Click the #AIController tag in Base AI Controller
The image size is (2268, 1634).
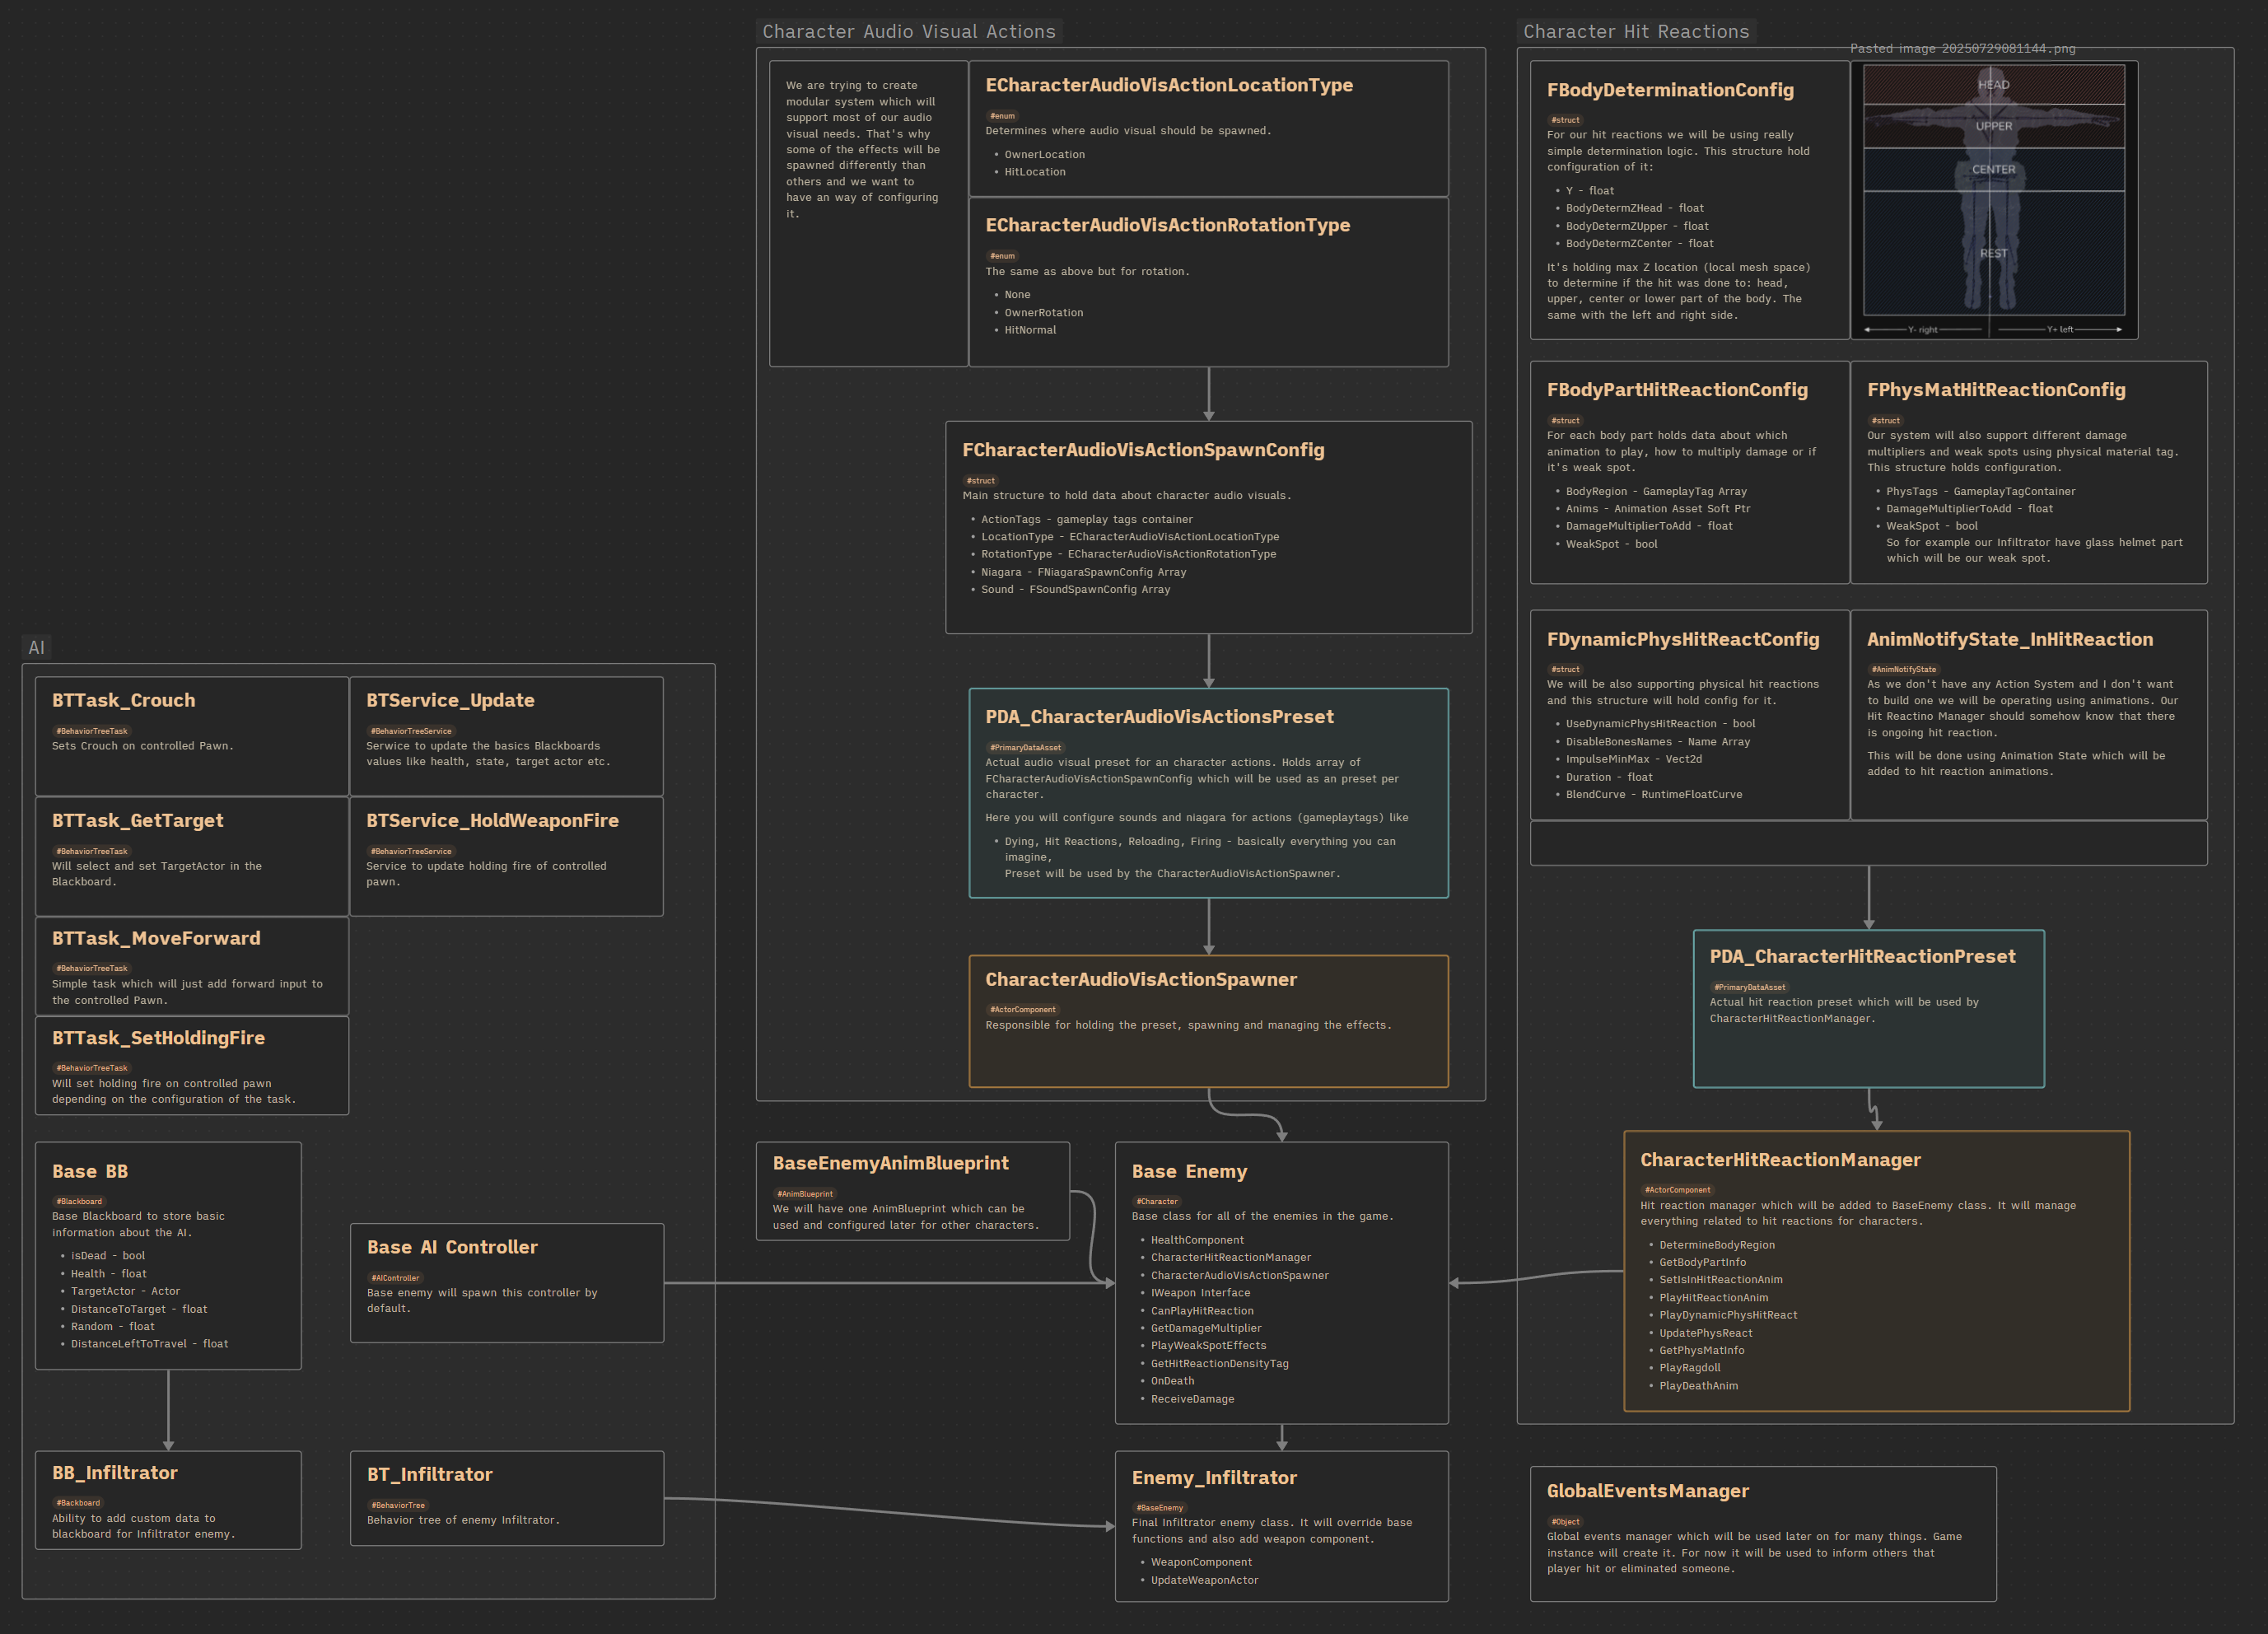click(395, 1278)
